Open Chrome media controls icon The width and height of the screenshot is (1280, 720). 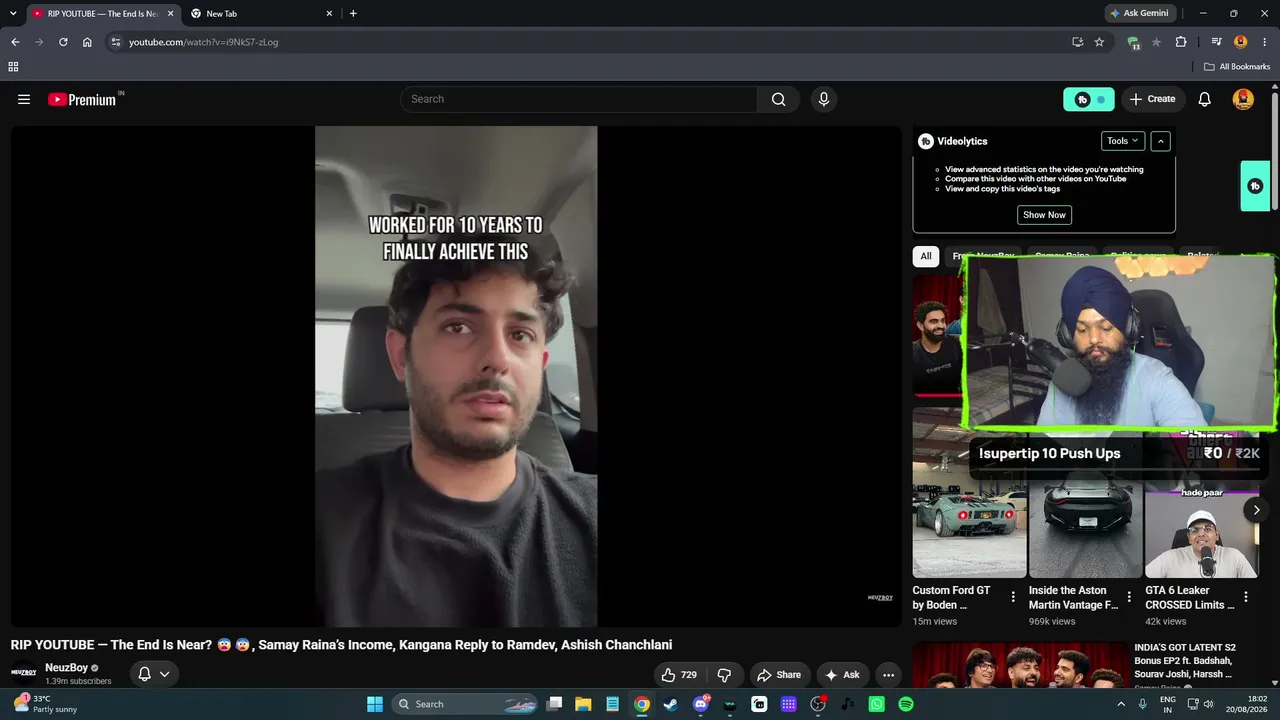click(1216, 42)
